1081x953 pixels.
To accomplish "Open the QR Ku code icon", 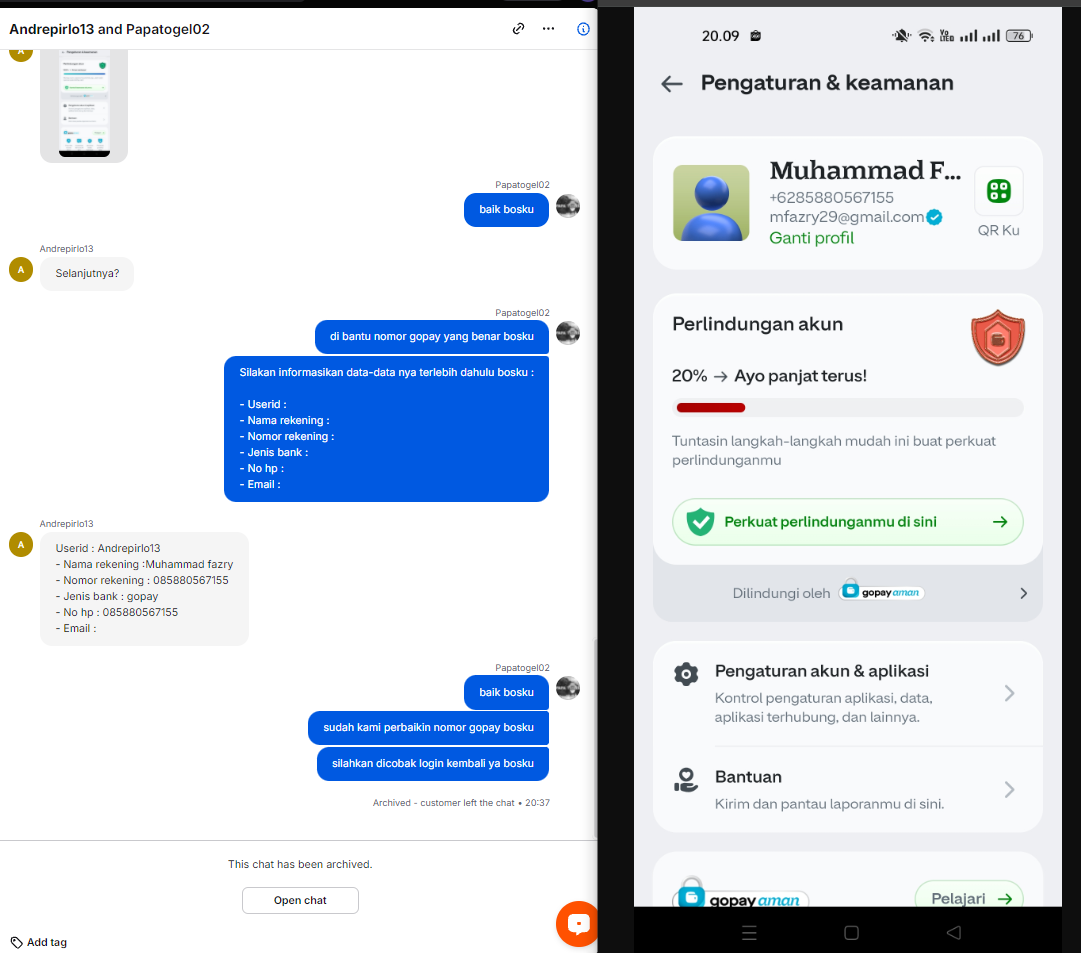I will [998, 191].
